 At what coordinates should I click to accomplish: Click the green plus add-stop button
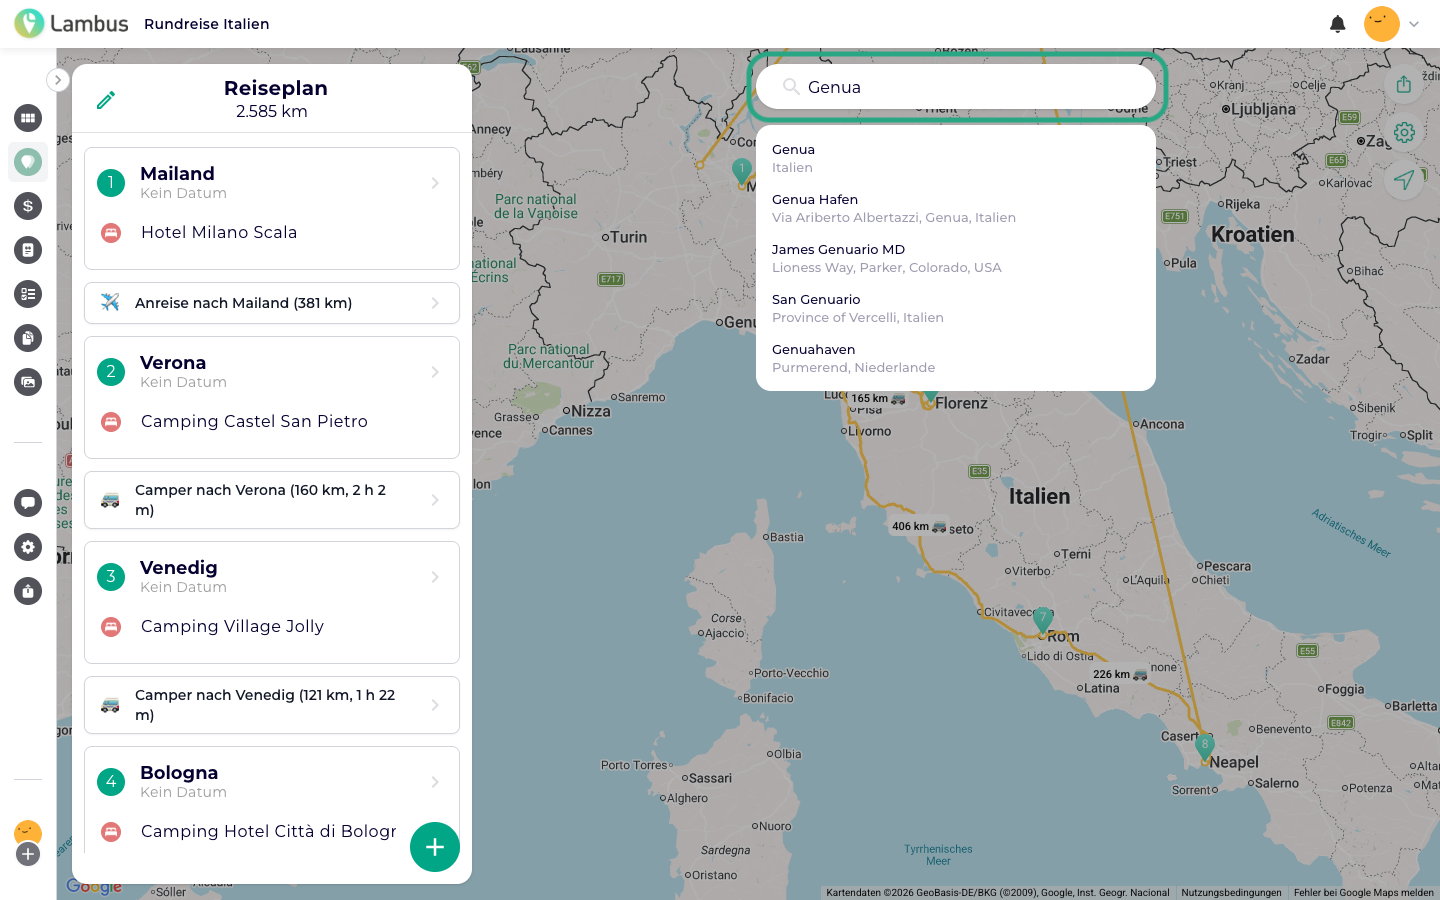[435, 847]
